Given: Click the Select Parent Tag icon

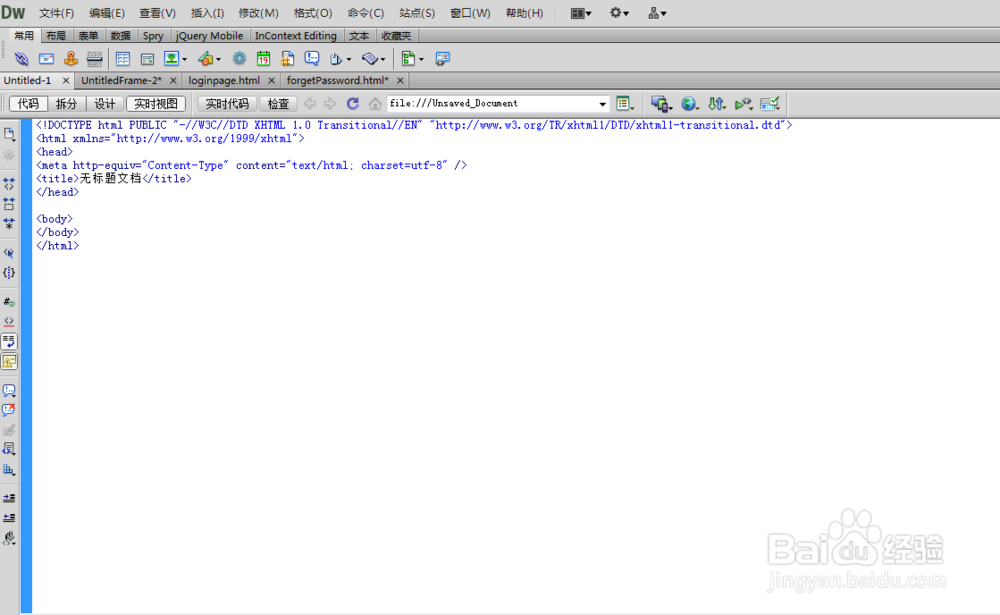Looking at the screenshot, I should click(x=9, y=253).
